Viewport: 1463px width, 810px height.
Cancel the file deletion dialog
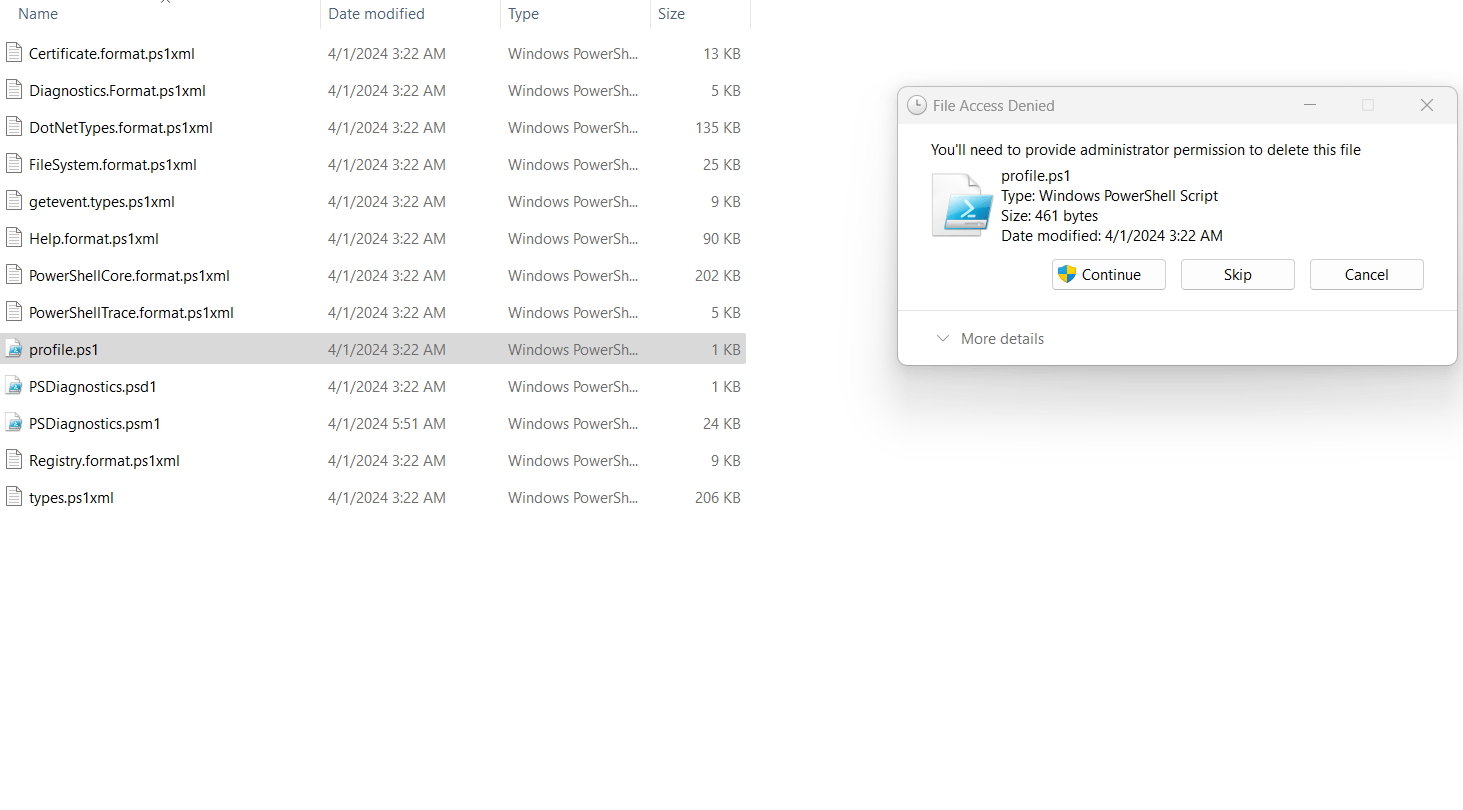[x=1366, y=274]
